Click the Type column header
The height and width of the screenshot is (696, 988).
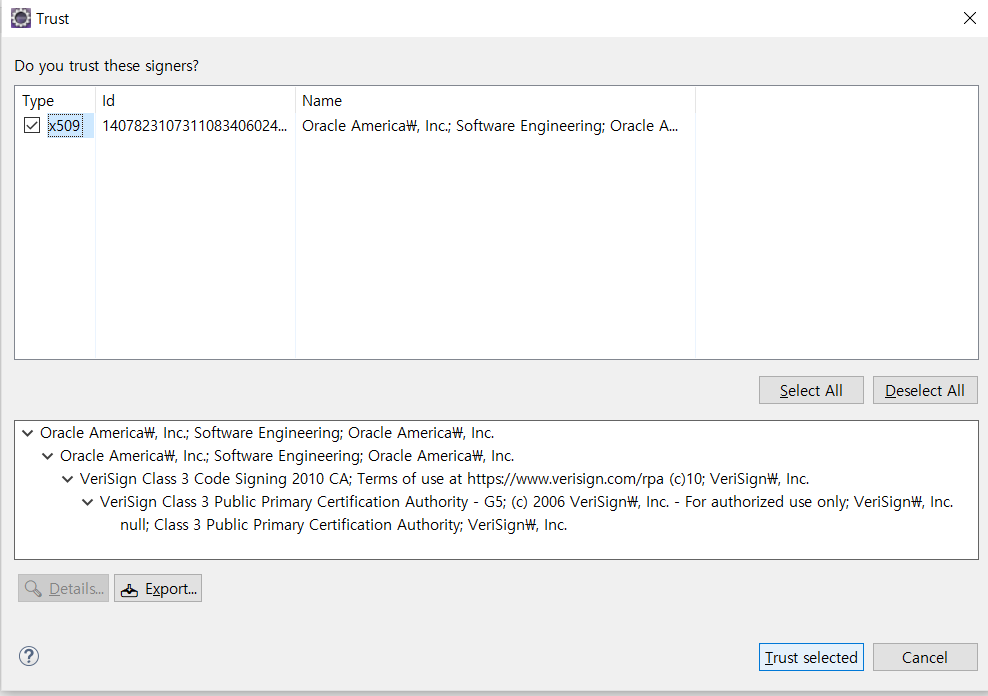pyautogui.click(x=55, y=101)
